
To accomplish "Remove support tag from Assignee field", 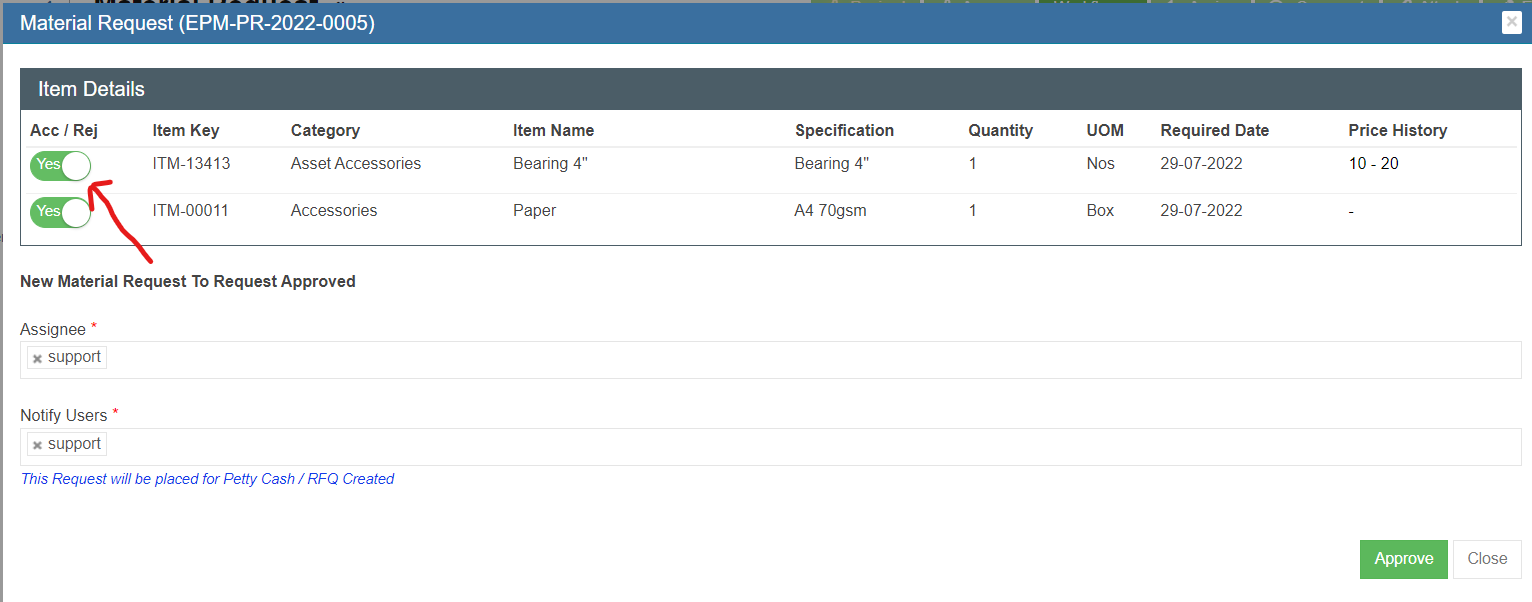I will coord(37,359).
